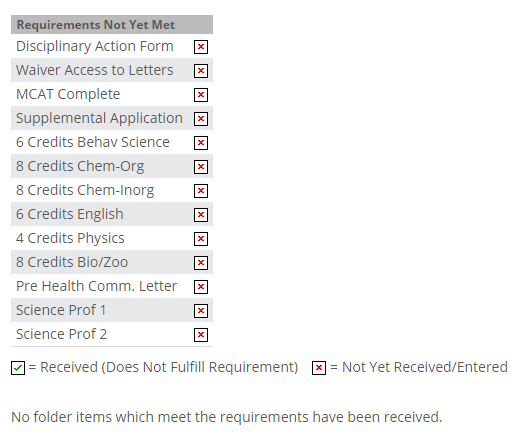Click the Pre Health Comm. Letter label
Viewport: 524px width, 434px height.
[x=97, y=286]
